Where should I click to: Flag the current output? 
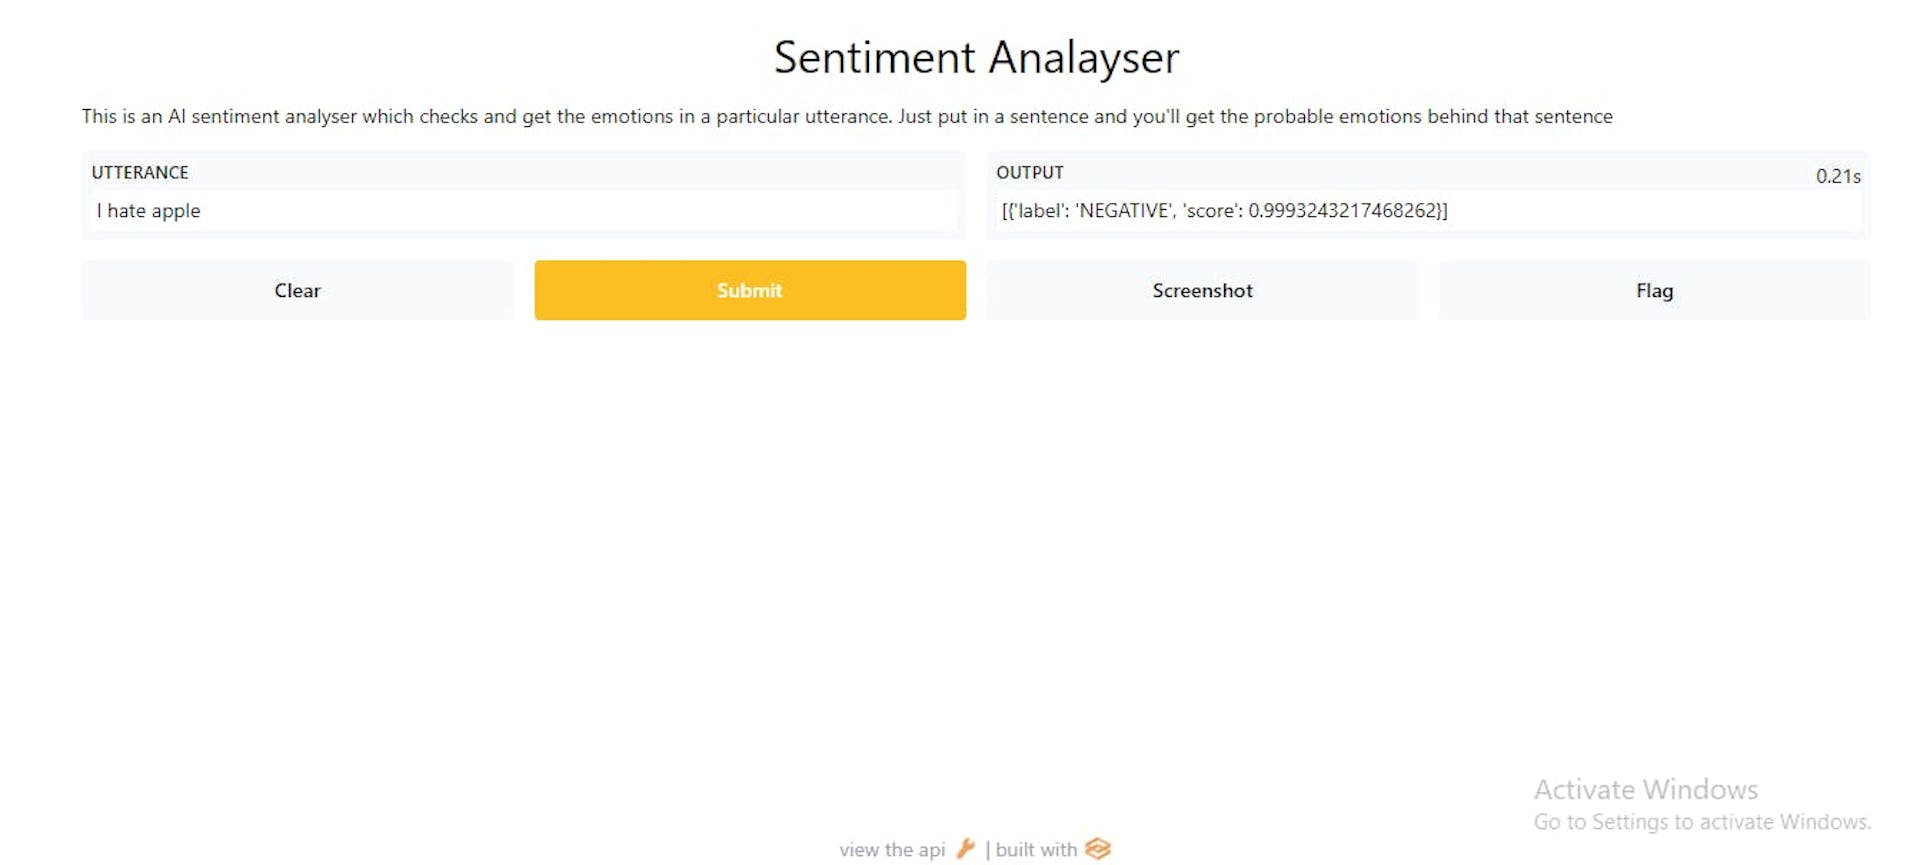1655,290
